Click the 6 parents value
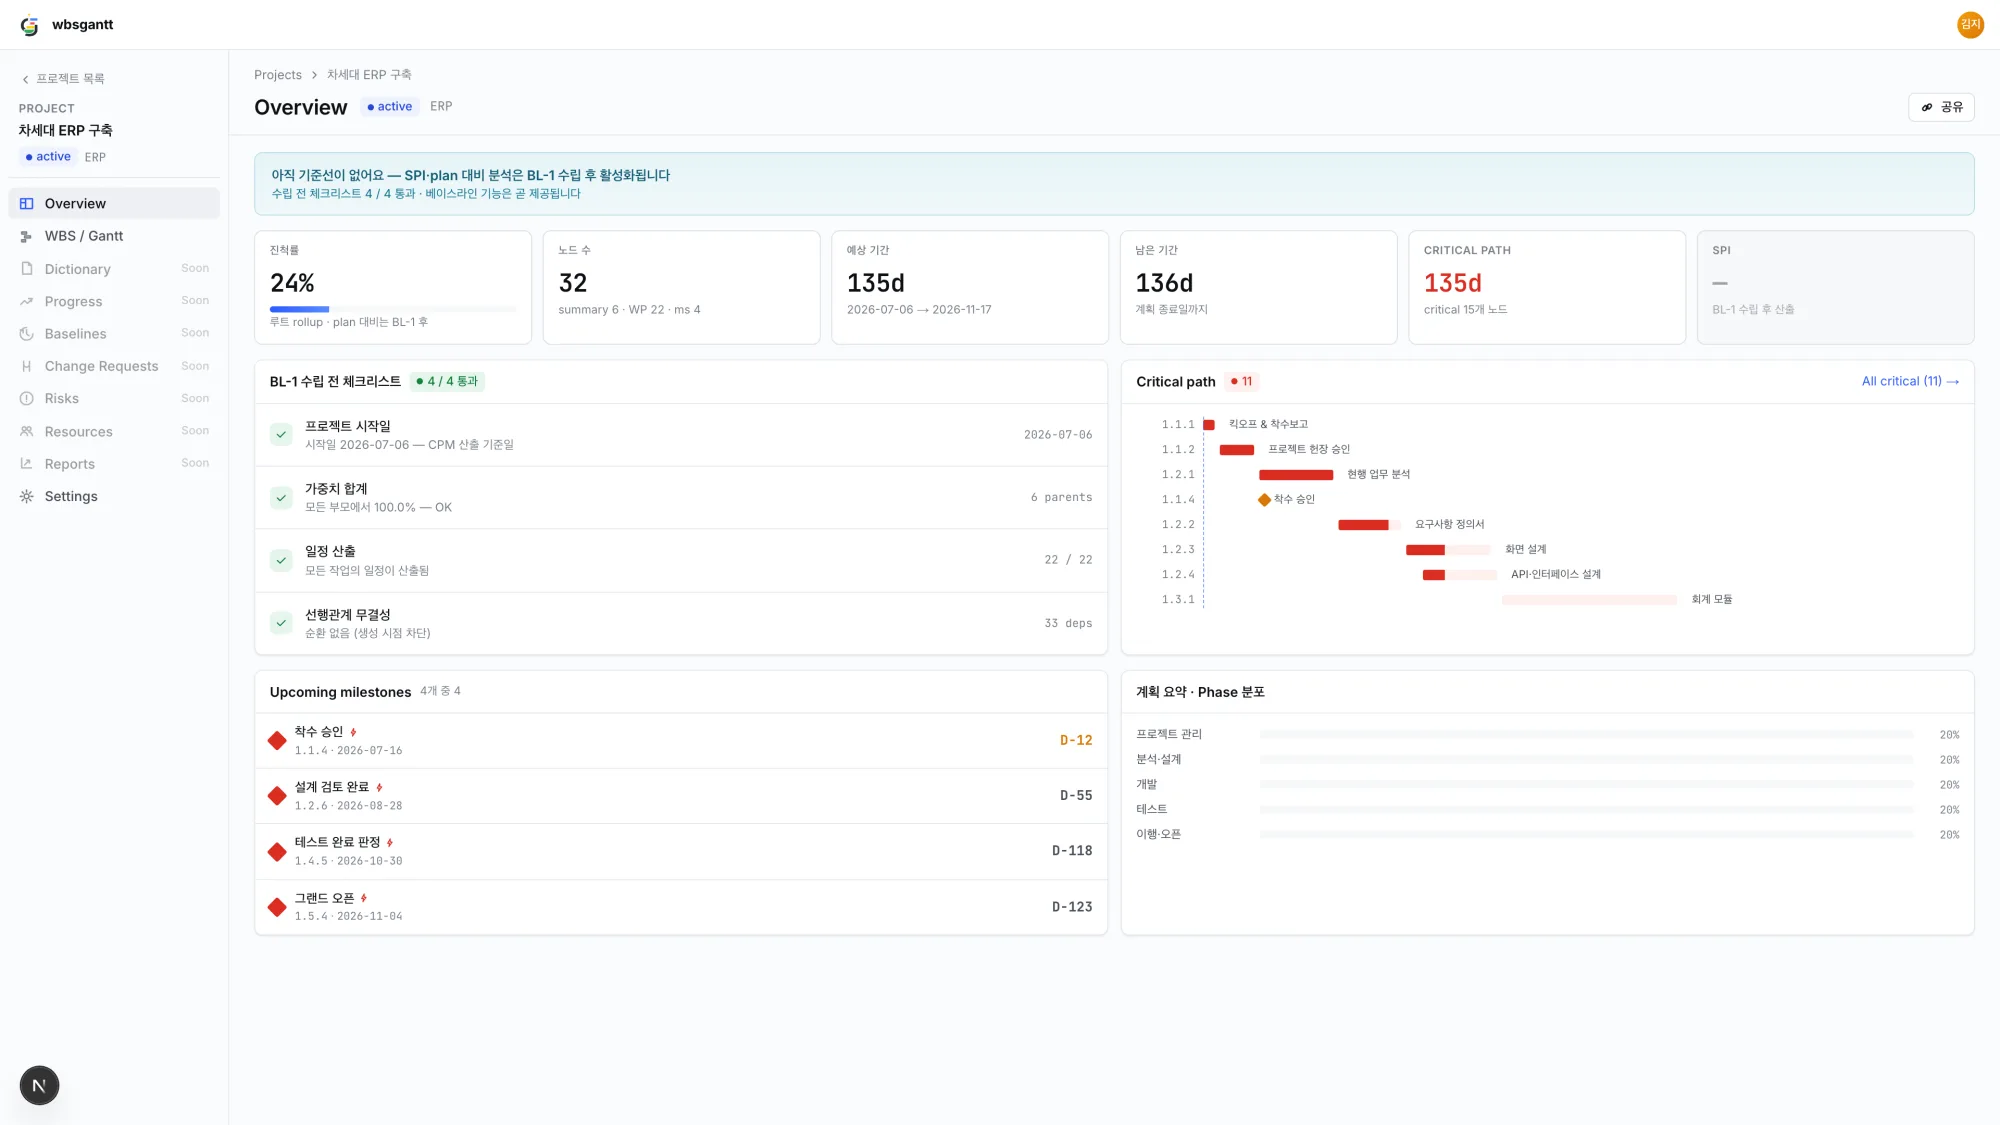The image size is (2000, 1125). click(1061, 498)
